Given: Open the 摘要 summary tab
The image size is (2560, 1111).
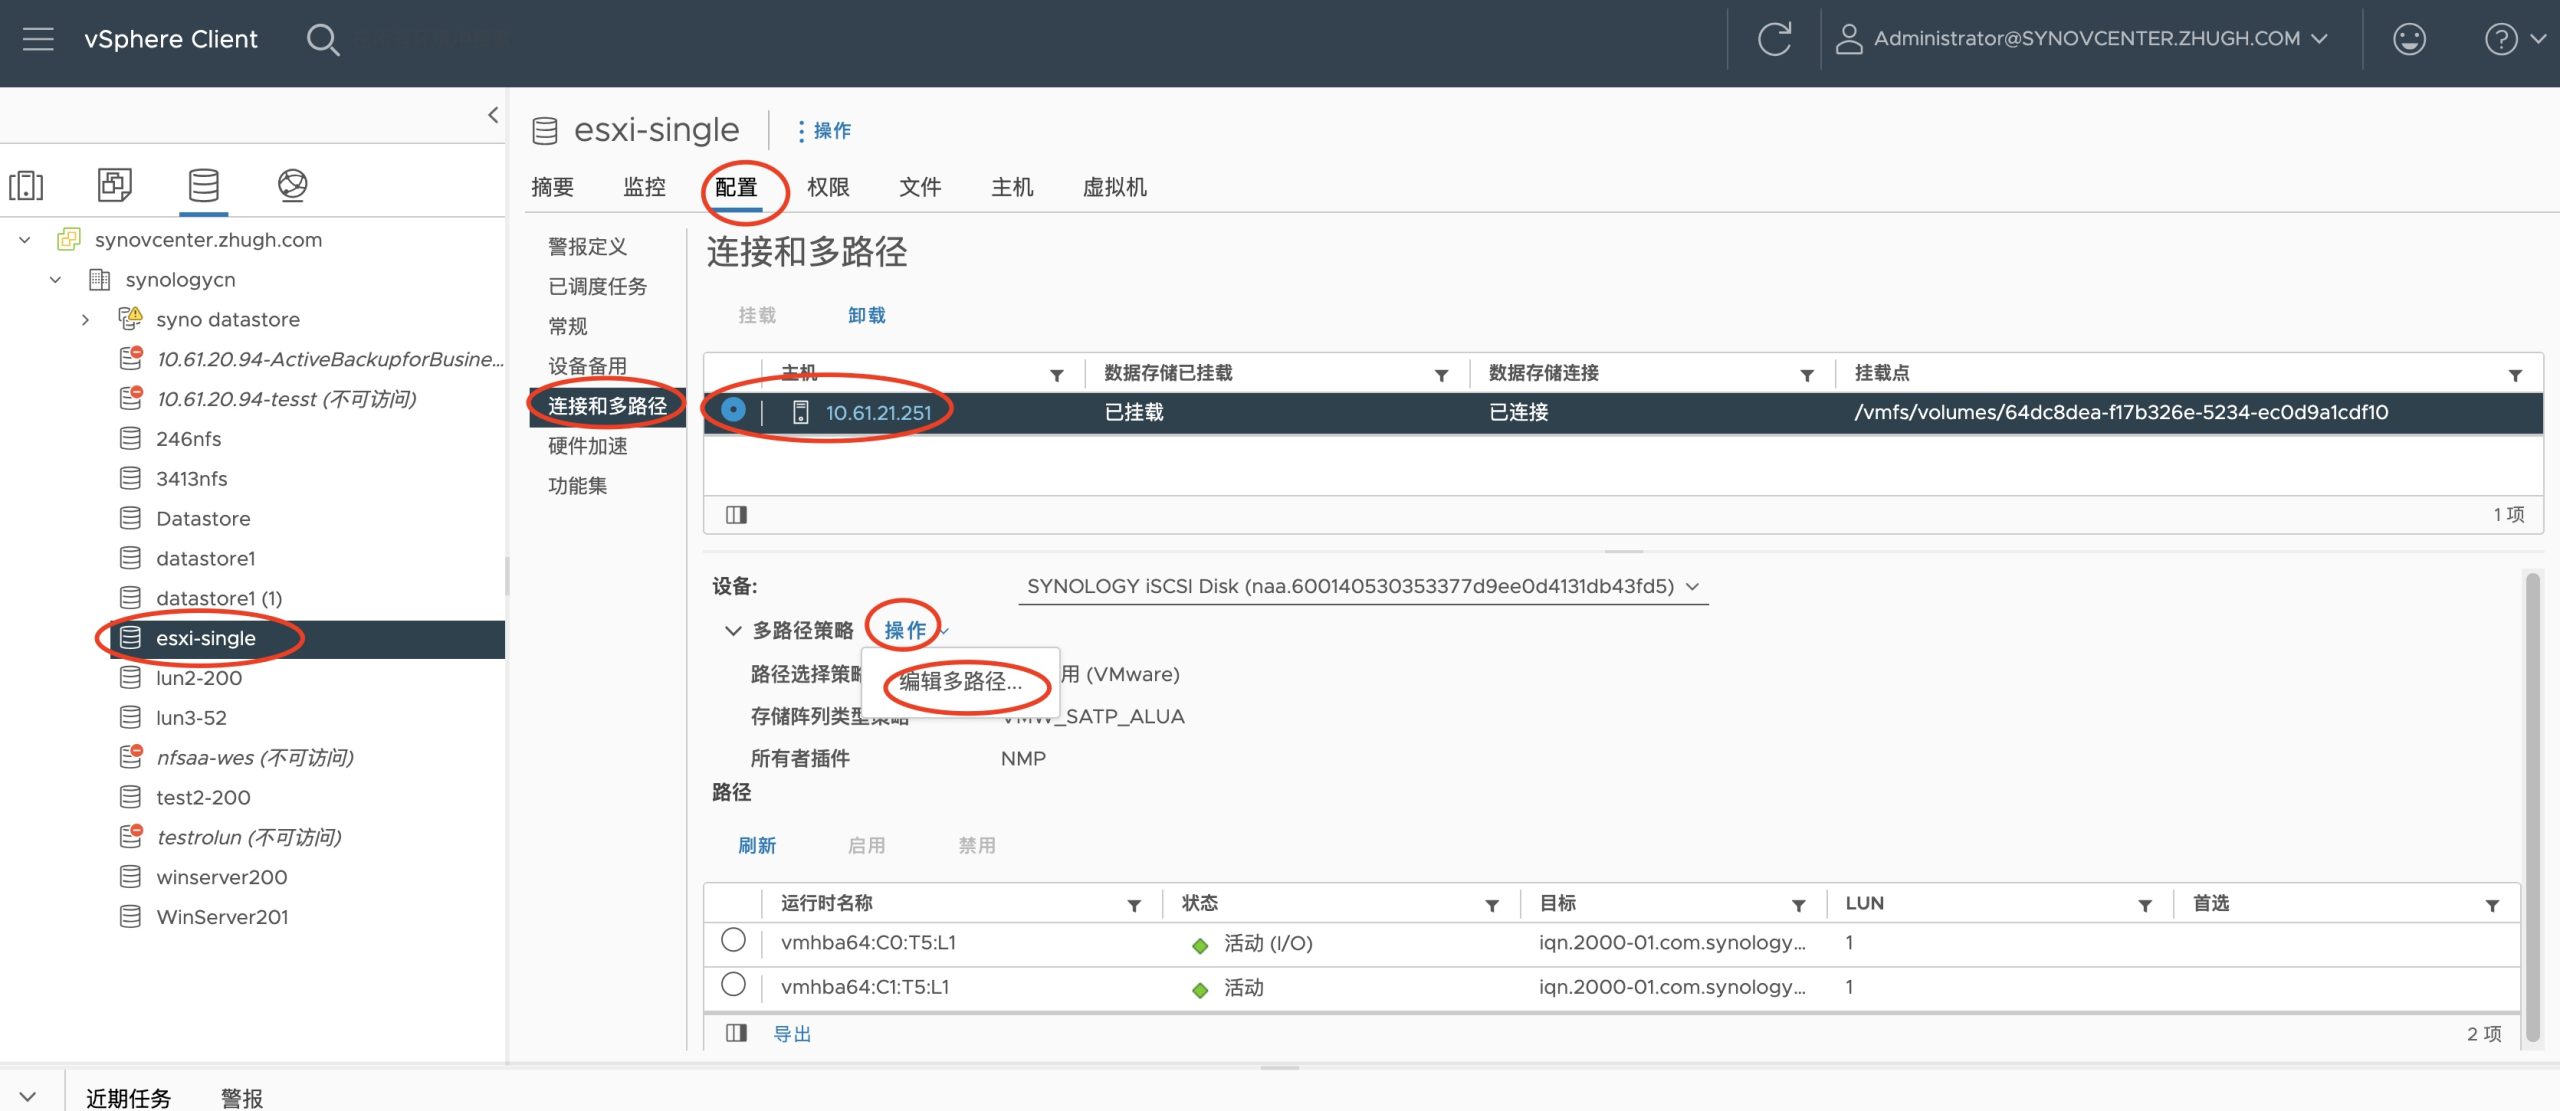Looking at the screenshot, I should point(552,187).
